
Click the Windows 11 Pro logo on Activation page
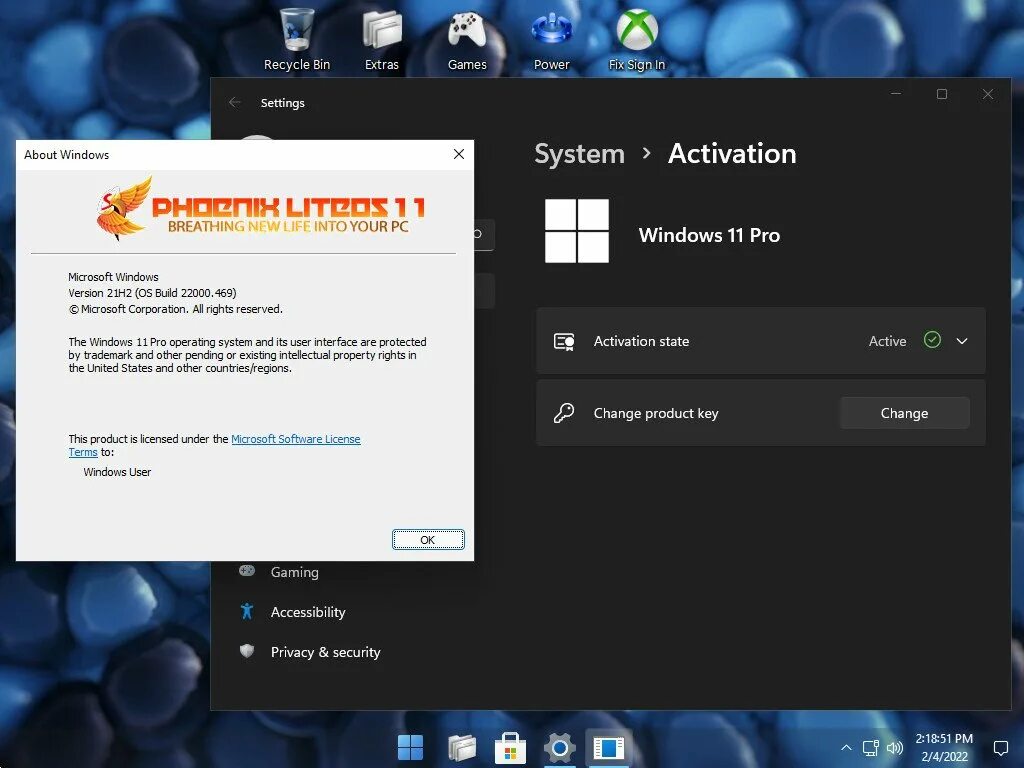click(x=576, y=231)
